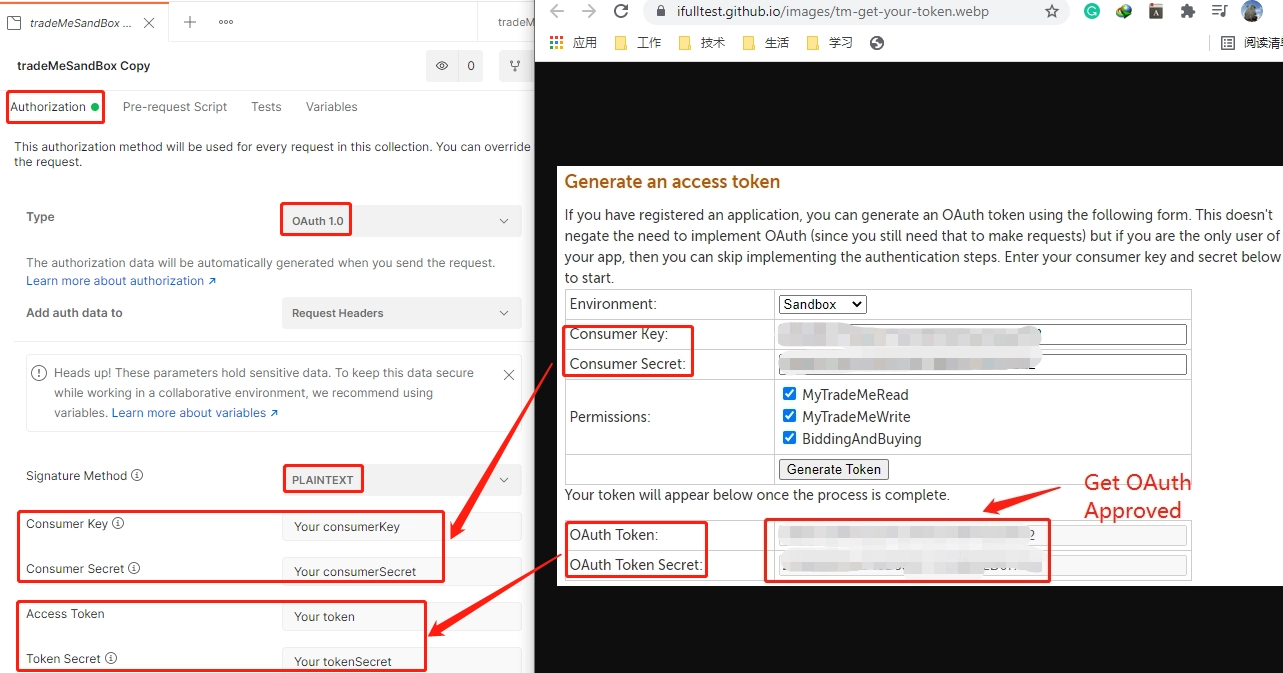Image resolution: width=1283 pixels, height=673 pixels.
Task: Click the globe bookmark icon
Action: tap(877, 43)
